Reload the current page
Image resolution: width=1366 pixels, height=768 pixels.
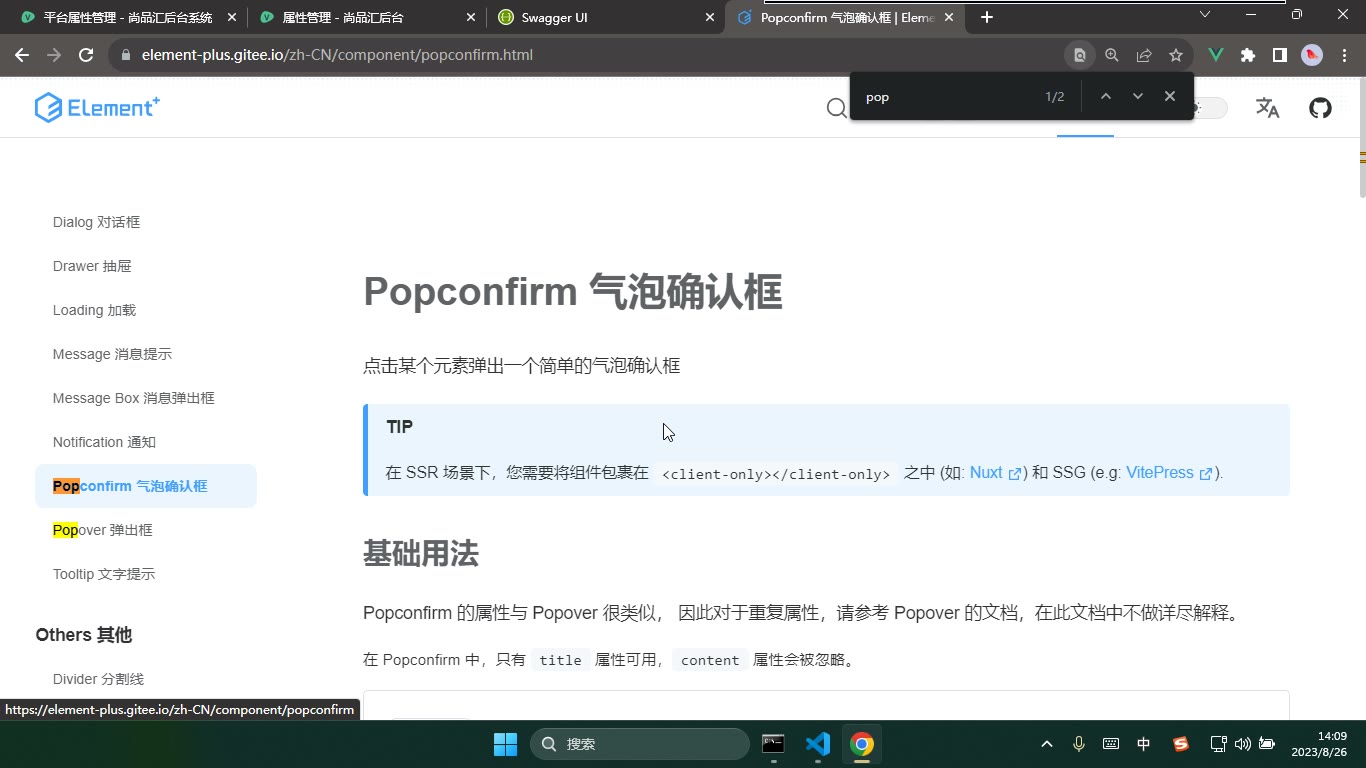pyautogui.click(x=86, y=55)
